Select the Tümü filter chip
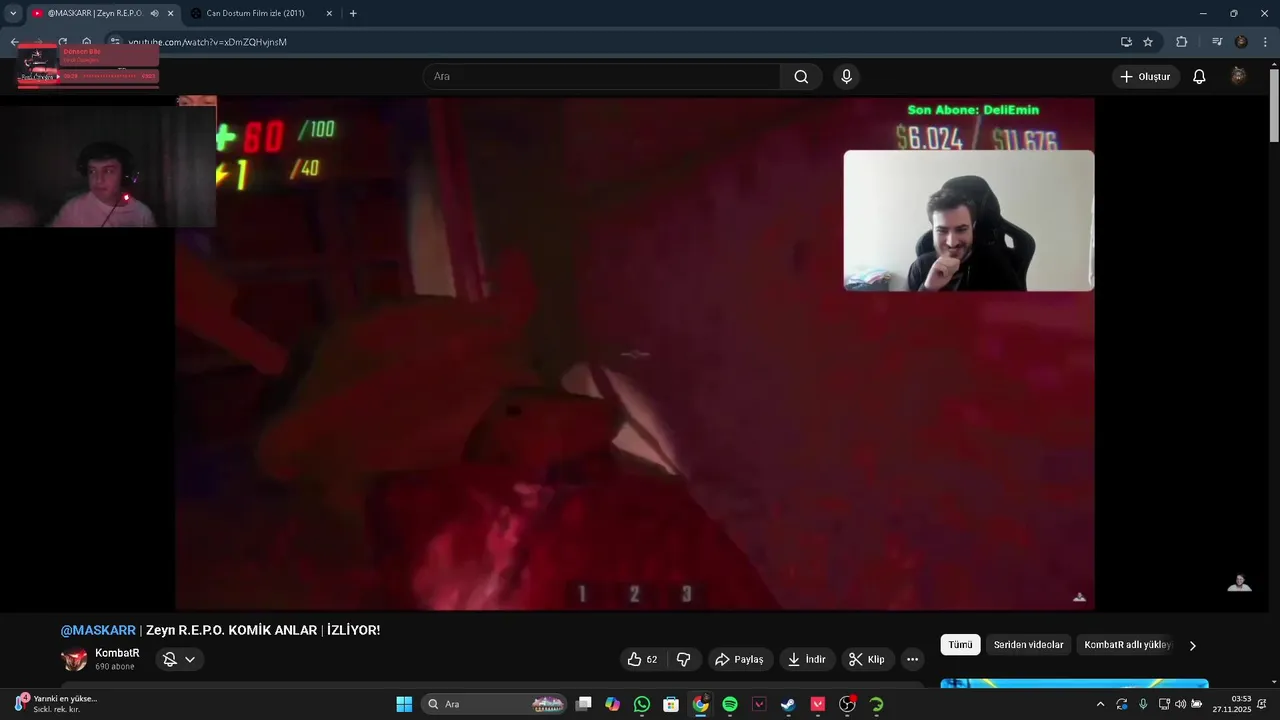The image size is (1280, 720). coord(960,645)
